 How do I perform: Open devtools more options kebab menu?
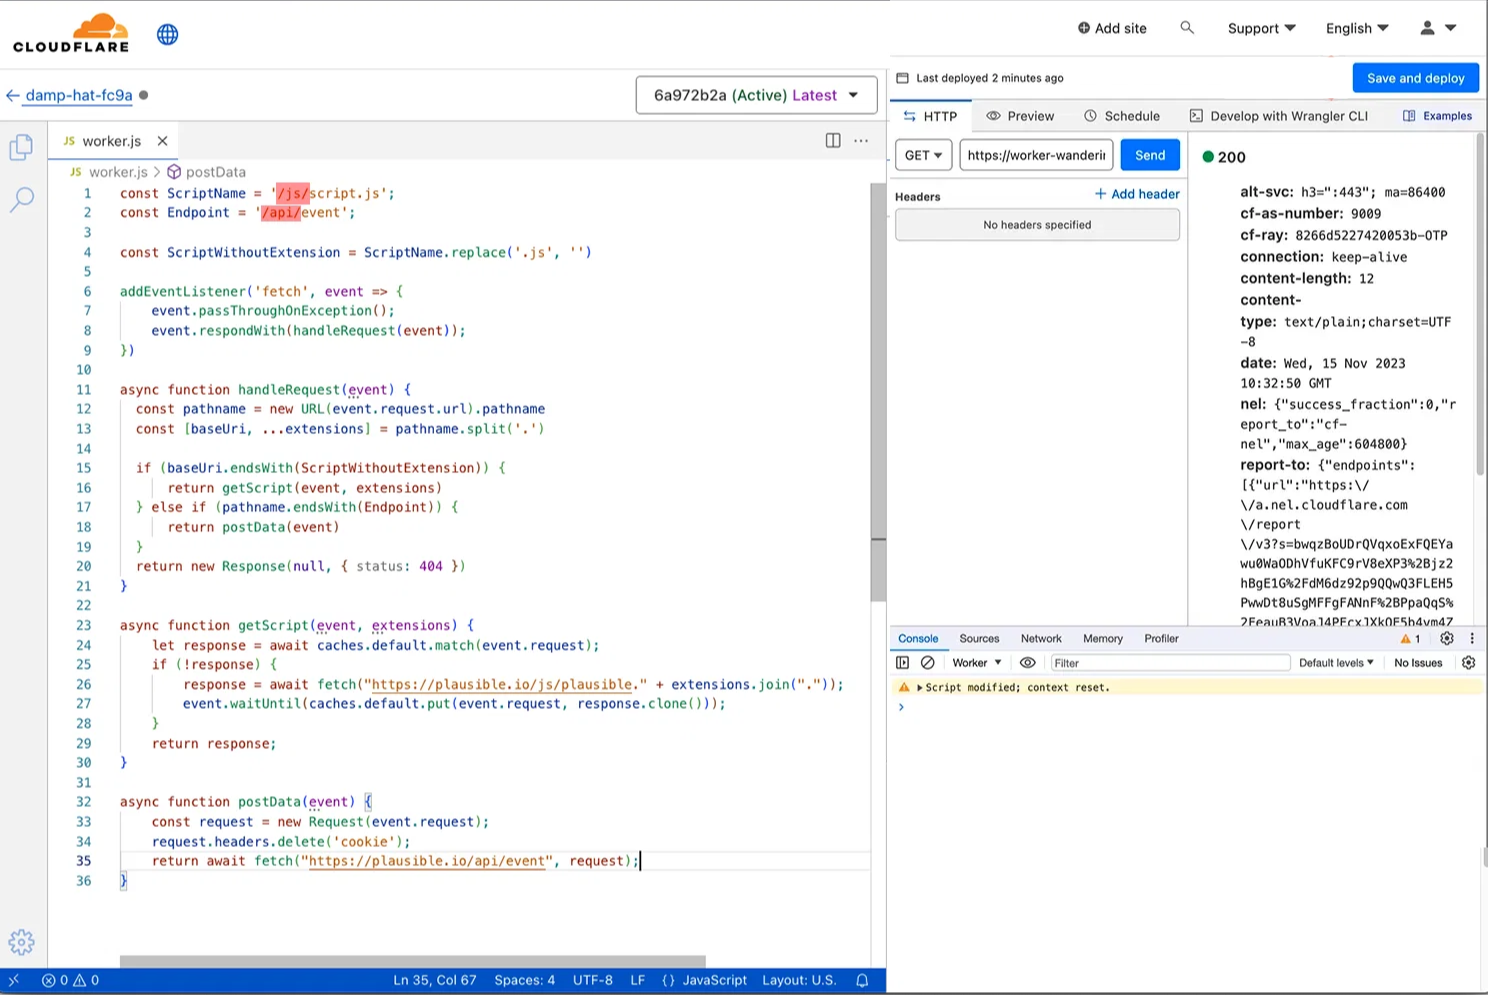(x=1471, y=638)
